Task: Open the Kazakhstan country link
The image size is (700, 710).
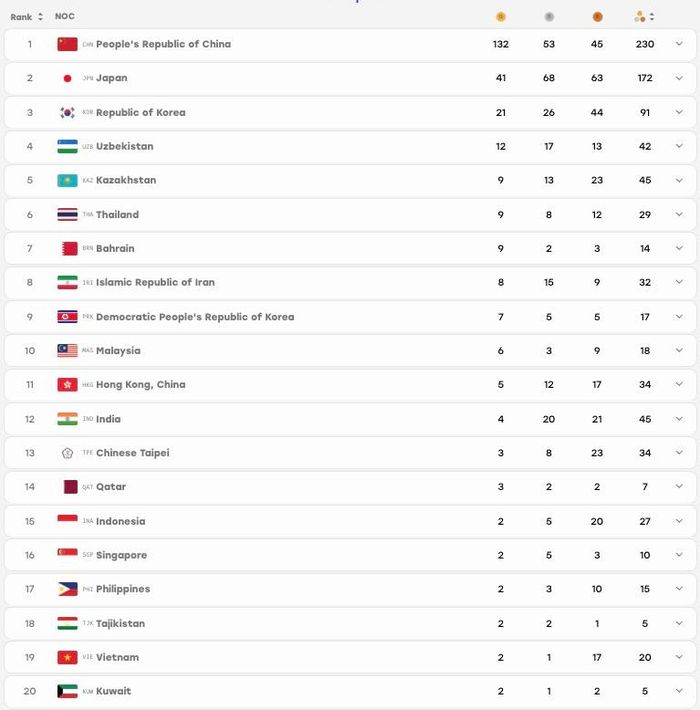Action: [126, 180]
